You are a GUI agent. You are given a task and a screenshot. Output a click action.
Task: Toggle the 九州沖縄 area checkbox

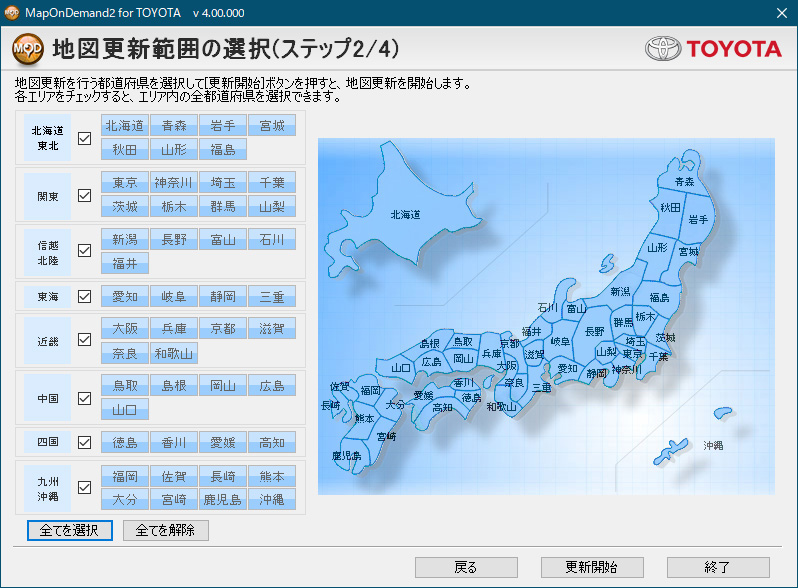(84, 488)
